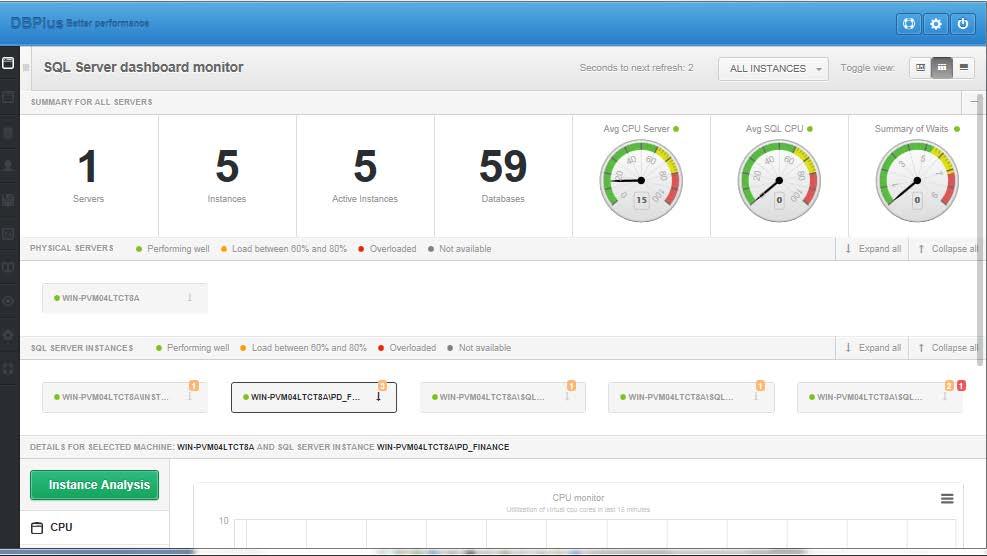This screenshot has height=556, width=987.
Task: Click the SQL Server dashboard monitor heading
Action: pyautogui.click(x=144, y=67)
